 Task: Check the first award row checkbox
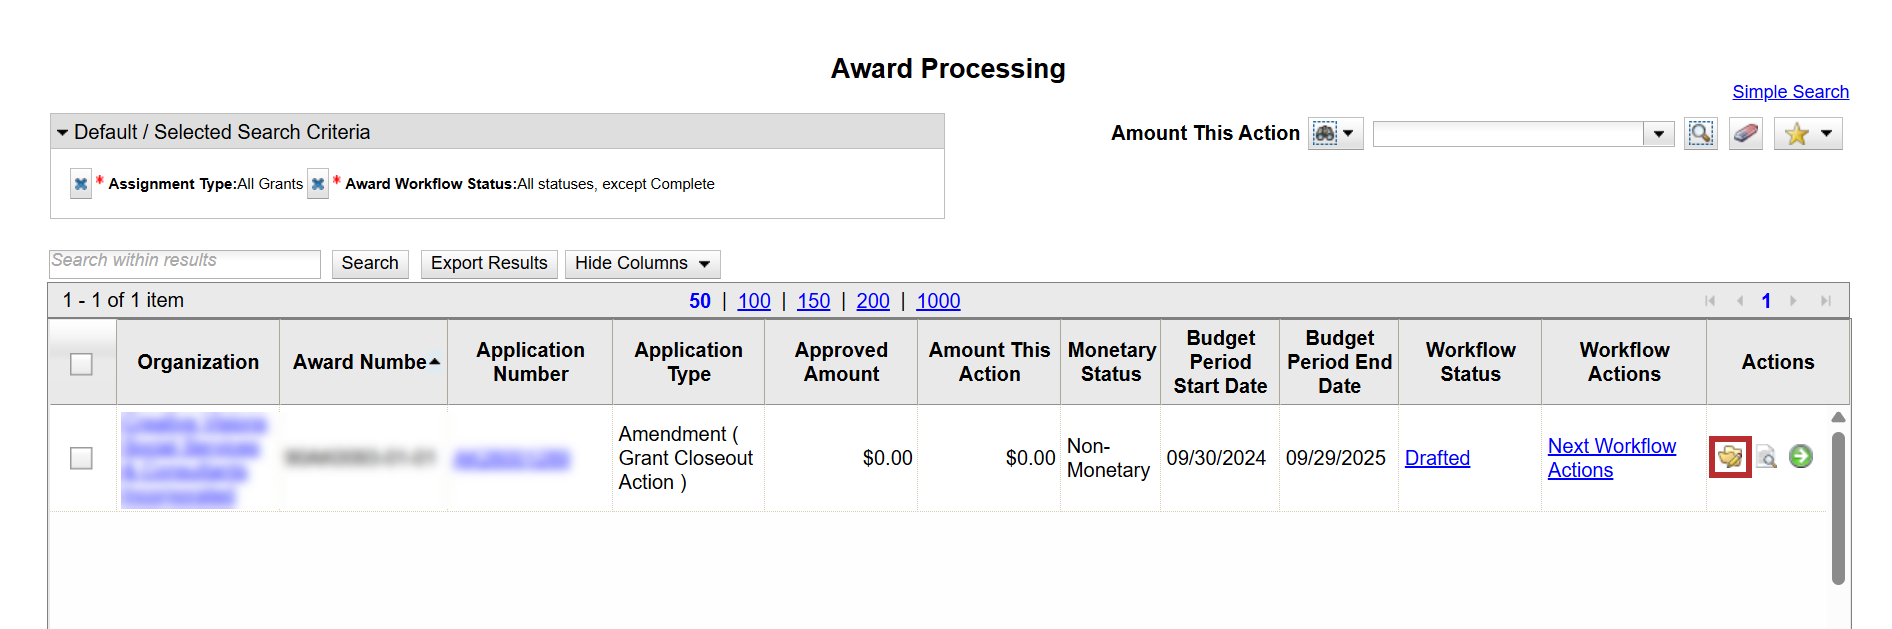click(82, 458)
